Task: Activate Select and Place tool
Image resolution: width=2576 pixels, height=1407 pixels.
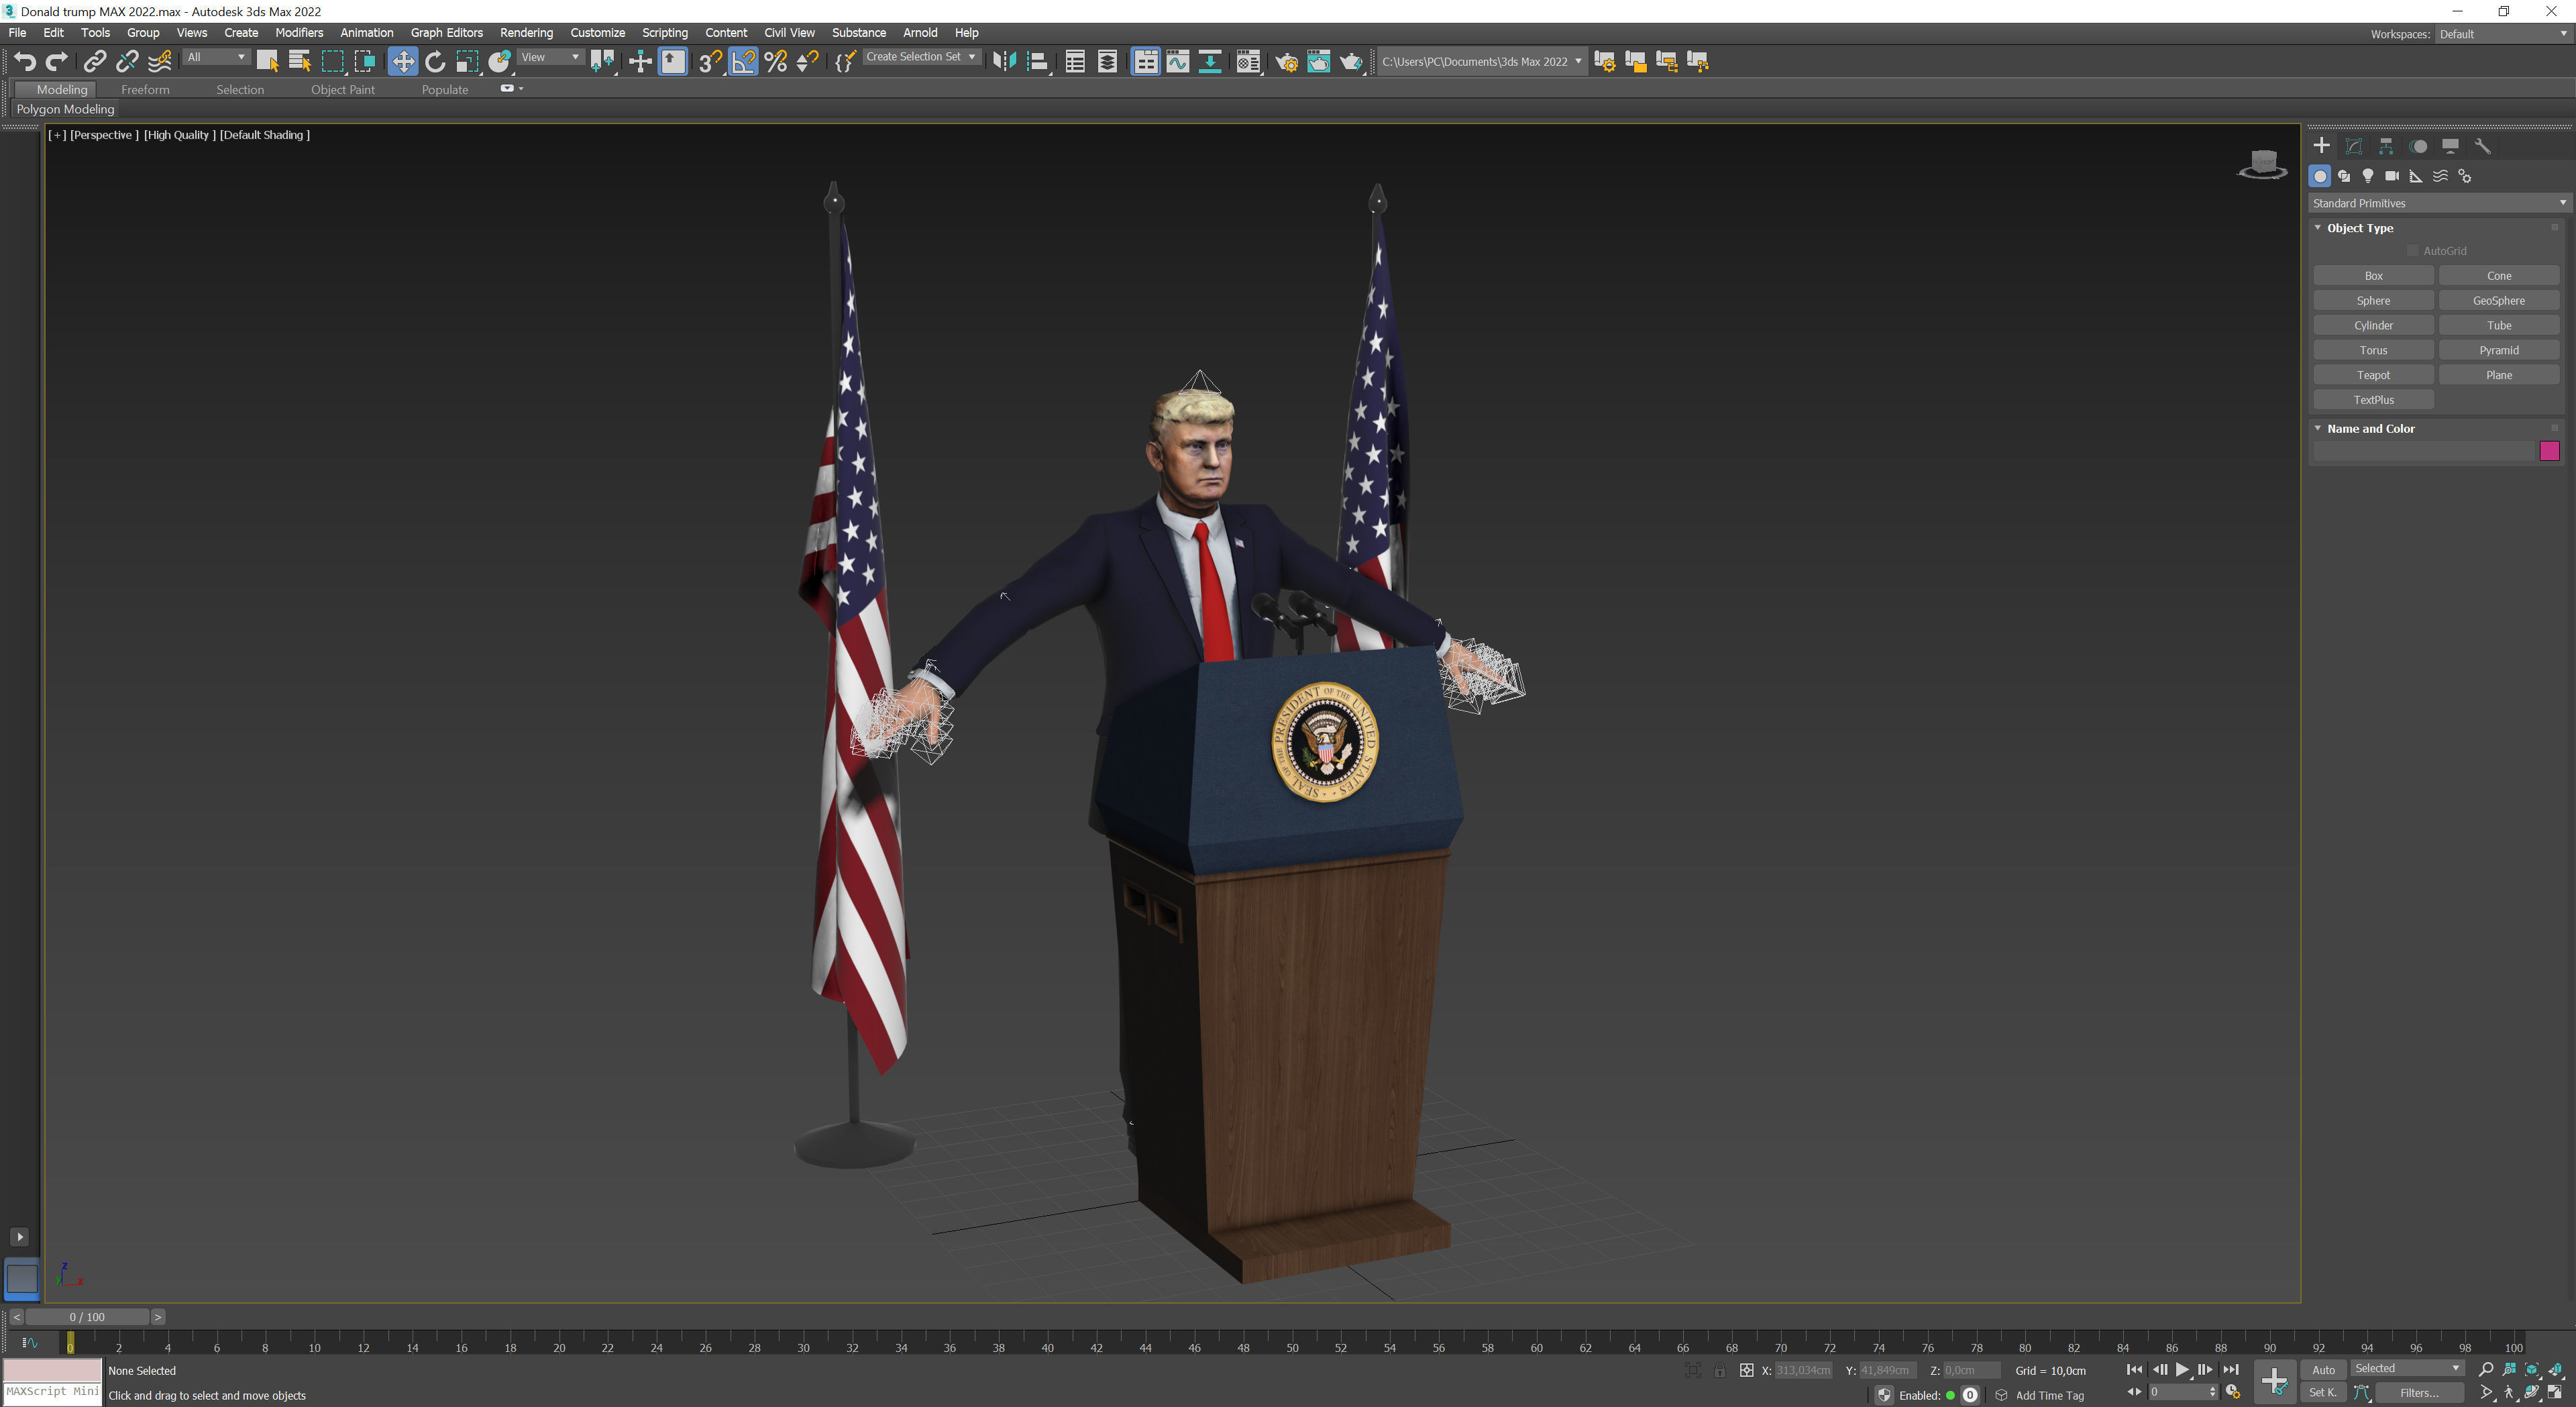Action: [500, 62]
